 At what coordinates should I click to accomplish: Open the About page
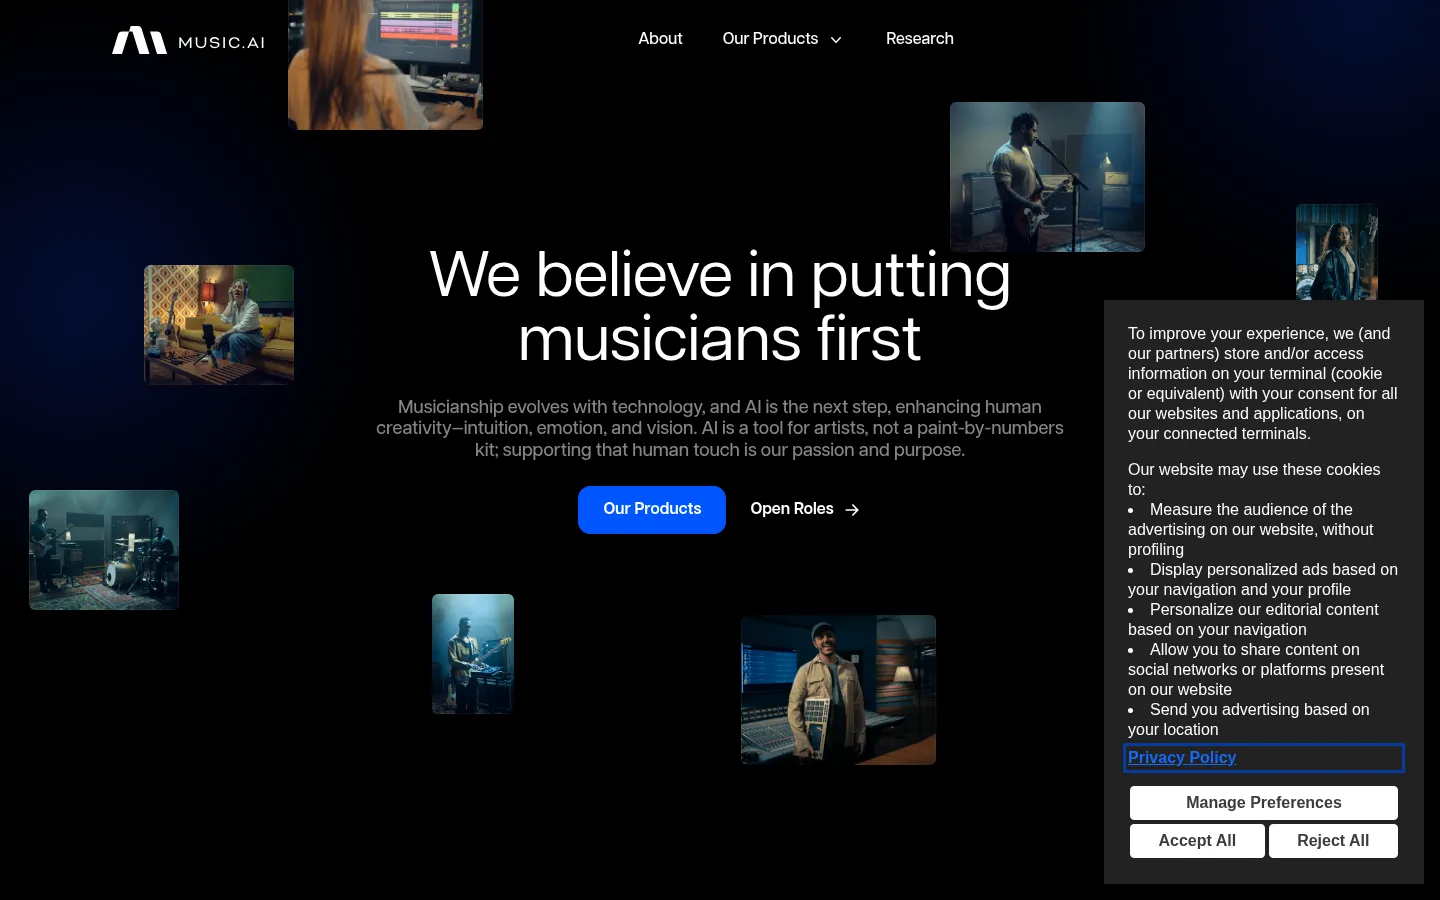coord(660,39)
